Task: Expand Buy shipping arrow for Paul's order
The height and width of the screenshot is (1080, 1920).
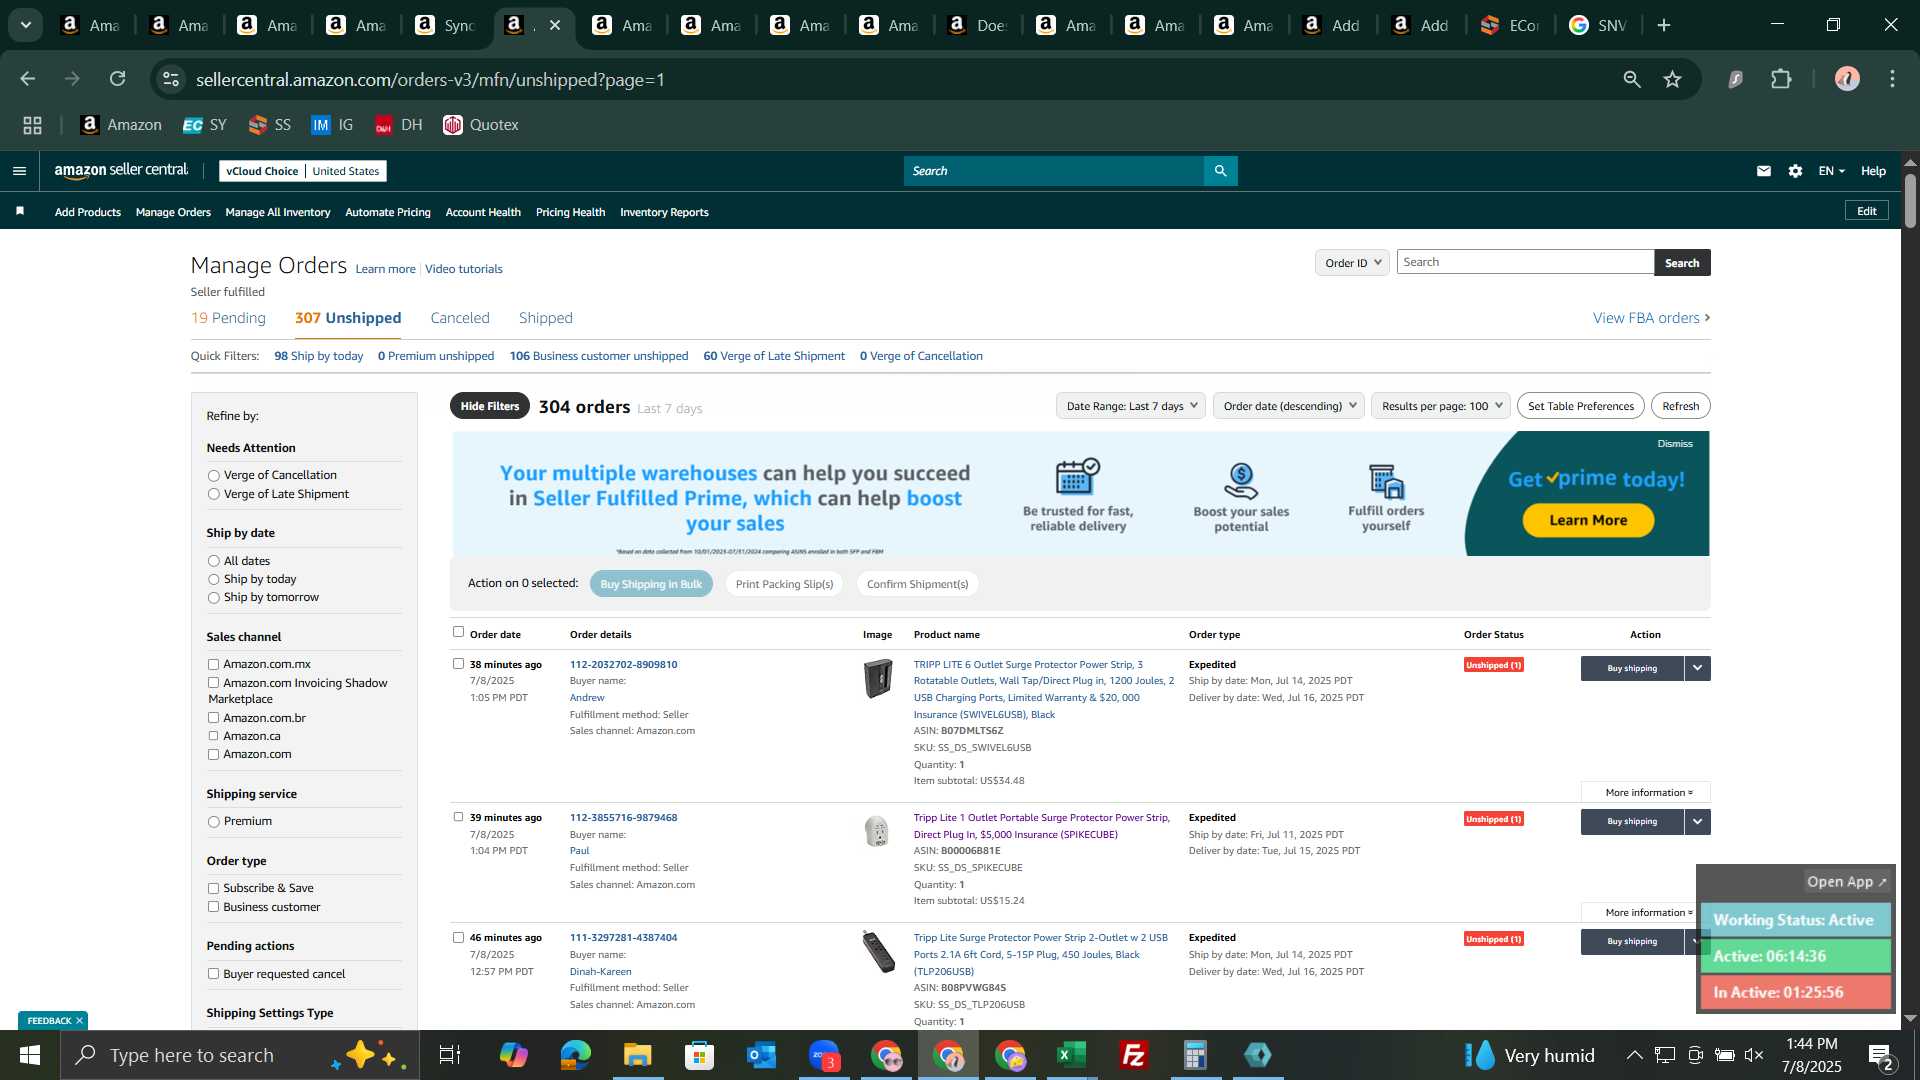Action: click(x=1697, y=821)
